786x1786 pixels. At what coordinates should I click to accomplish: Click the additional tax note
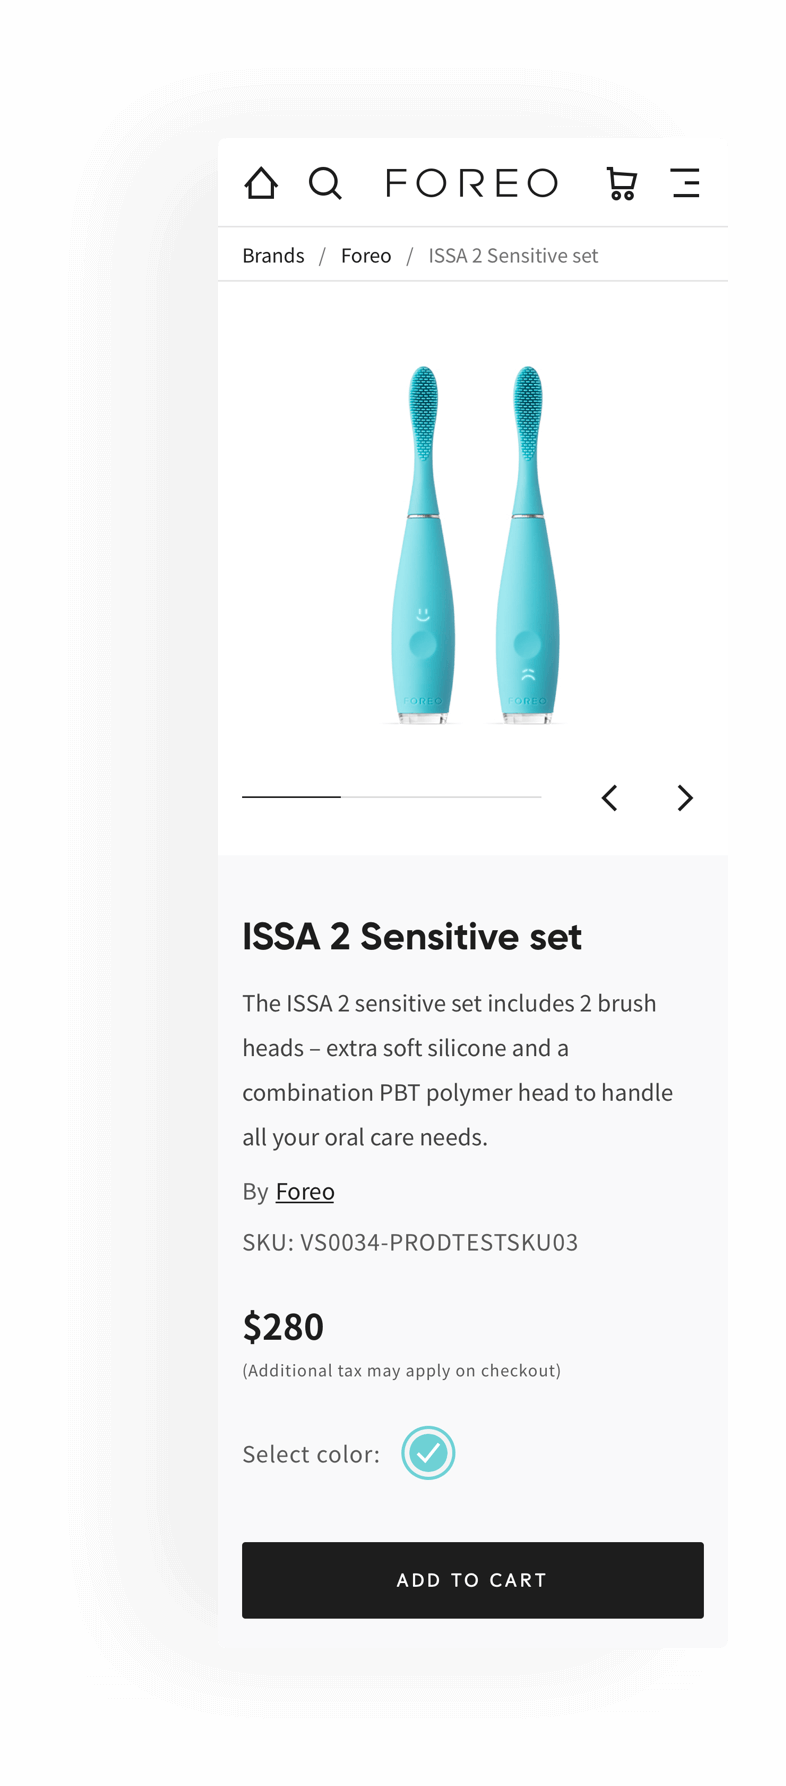click(x=401, y=1371)
